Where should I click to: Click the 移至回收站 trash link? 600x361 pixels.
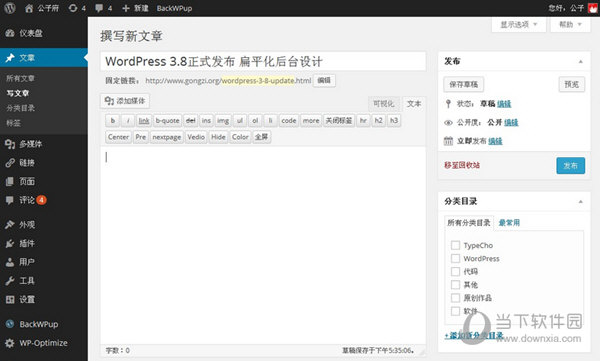(462, 165)
